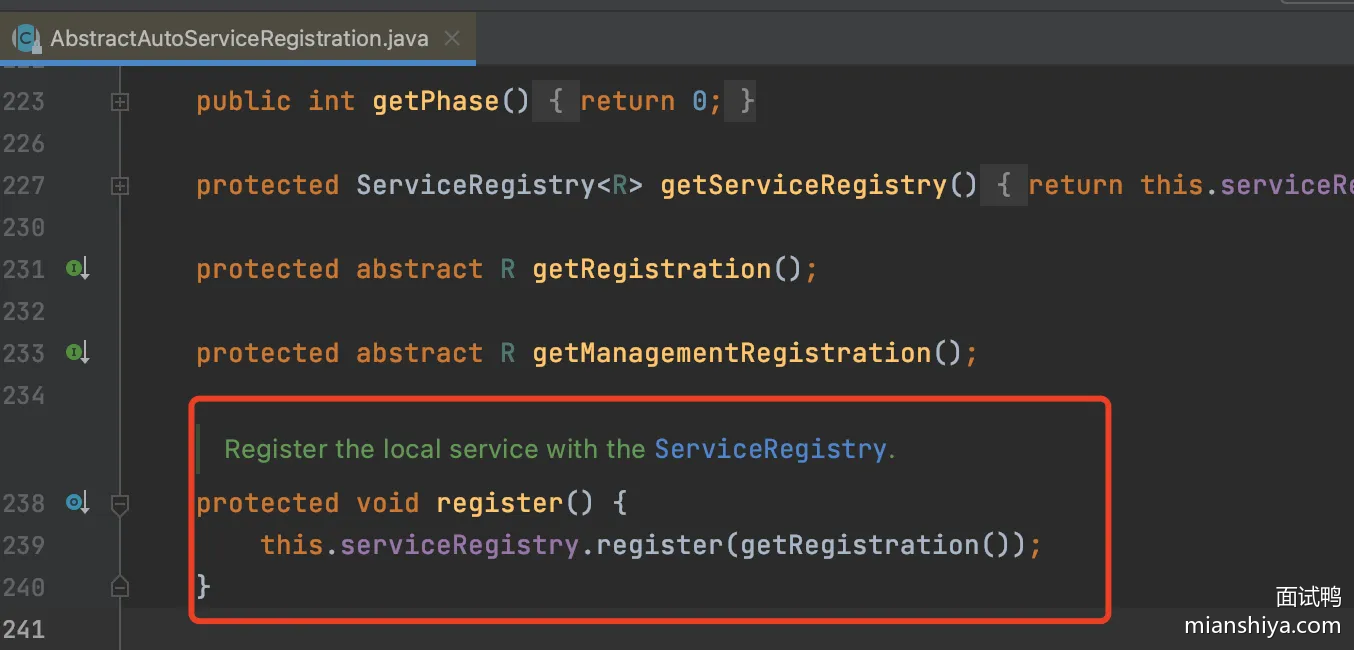Click the implemented-method gutter icon on line 231
The height and width of the screenshot is (650, 1354).
click(x=78, y=269)
